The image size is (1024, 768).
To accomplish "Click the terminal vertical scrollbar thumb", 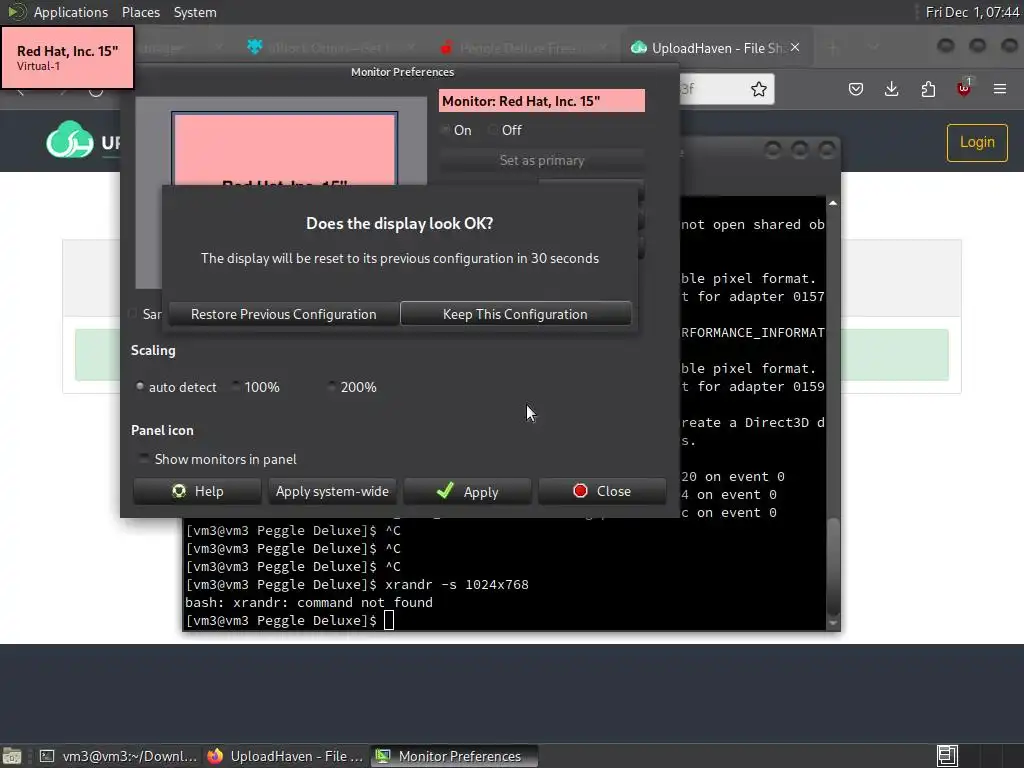I will tap(833, 566).
